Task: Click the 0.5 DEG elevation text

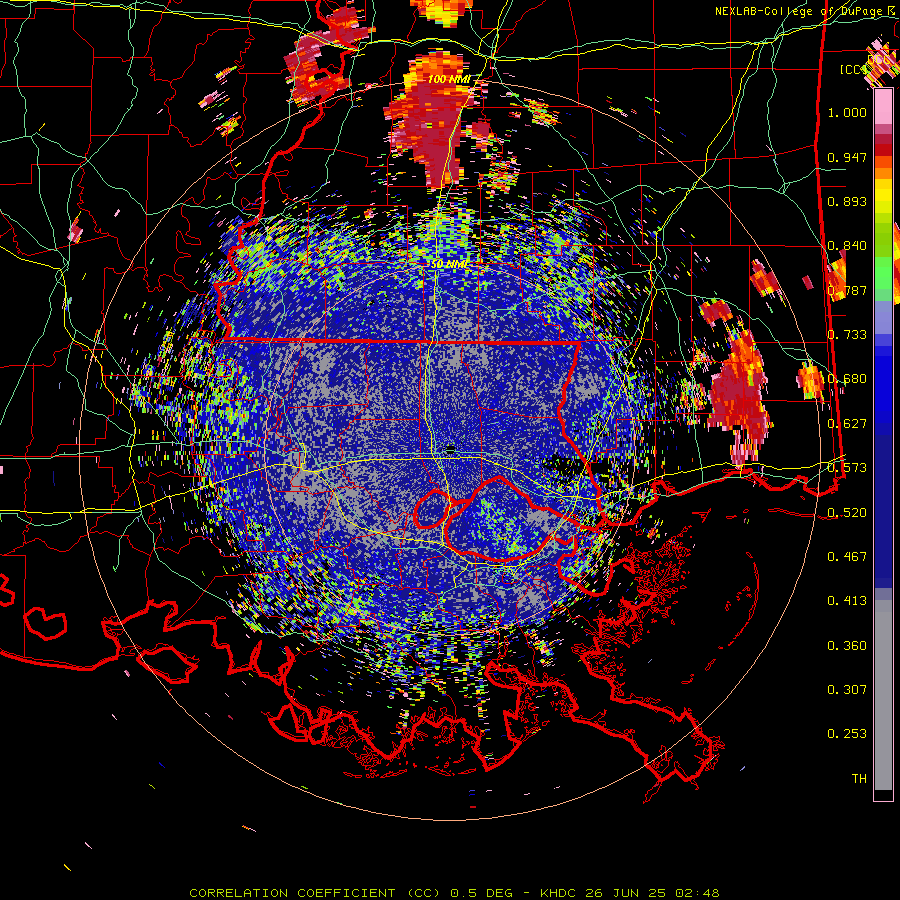Action: tap(481, 893)
